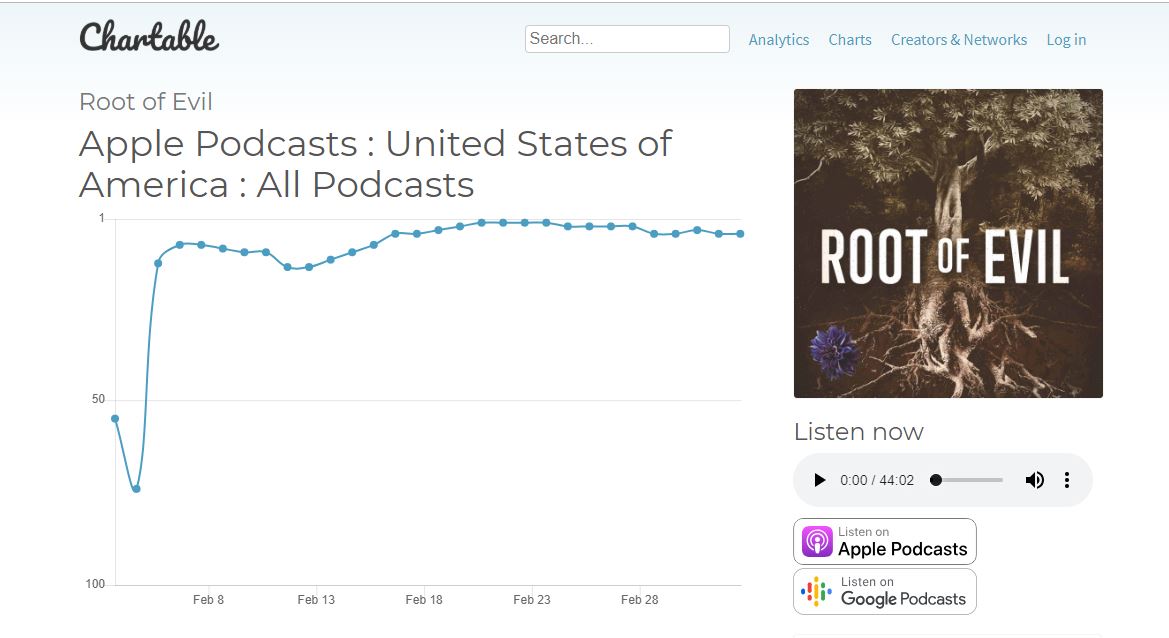Screen dimensions: 1169x638
Task: Visit Creators & Networks page
Action: point(958,40)
